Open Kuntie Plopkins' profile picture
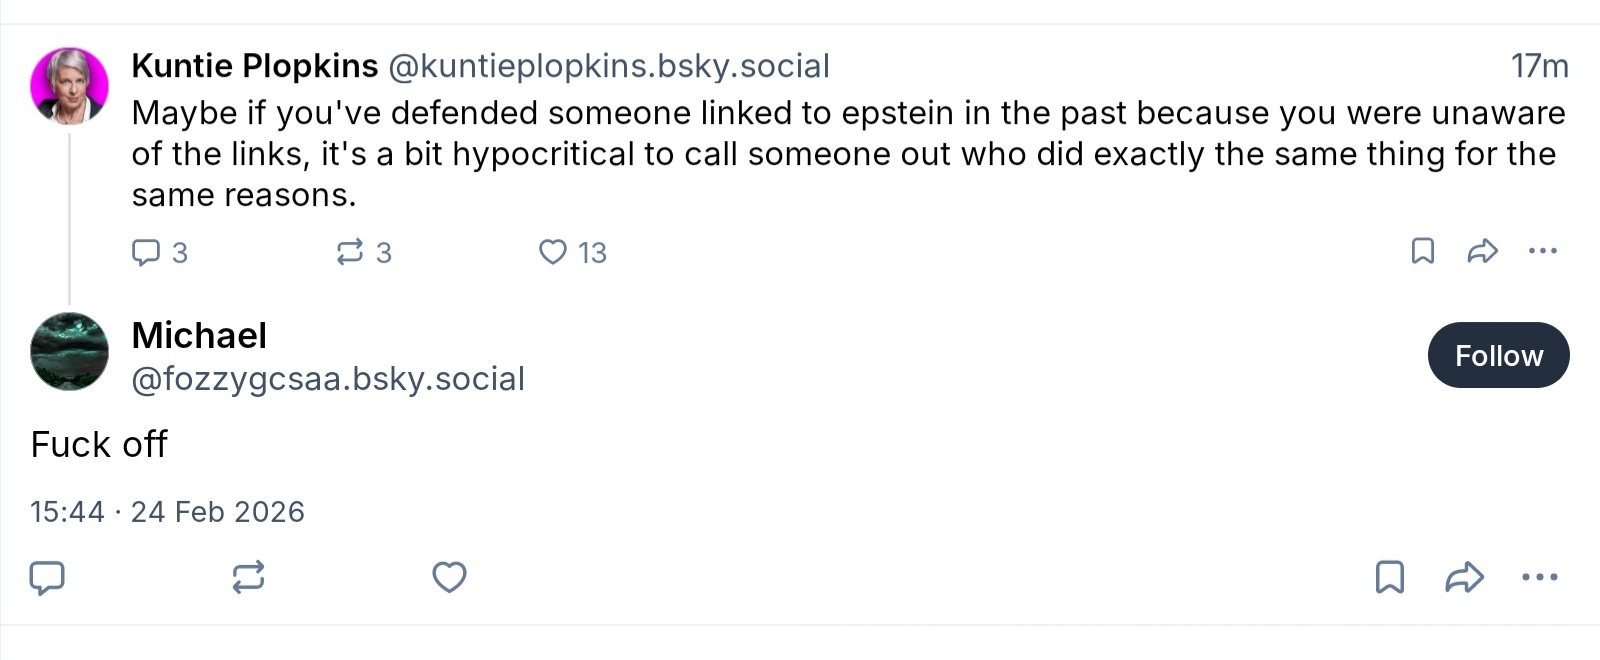The height and width of the screenshot is (660, 1600). point(69,86)
